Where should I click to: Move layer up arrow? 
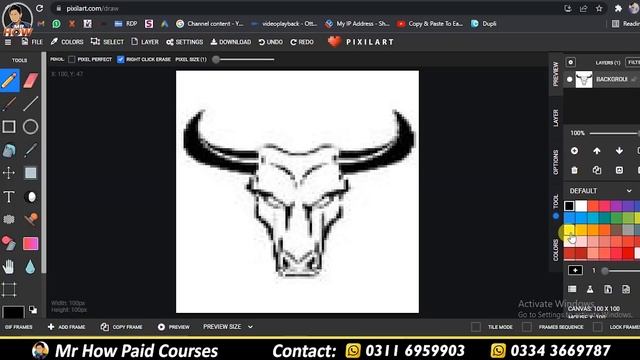[x=597, y=151]
